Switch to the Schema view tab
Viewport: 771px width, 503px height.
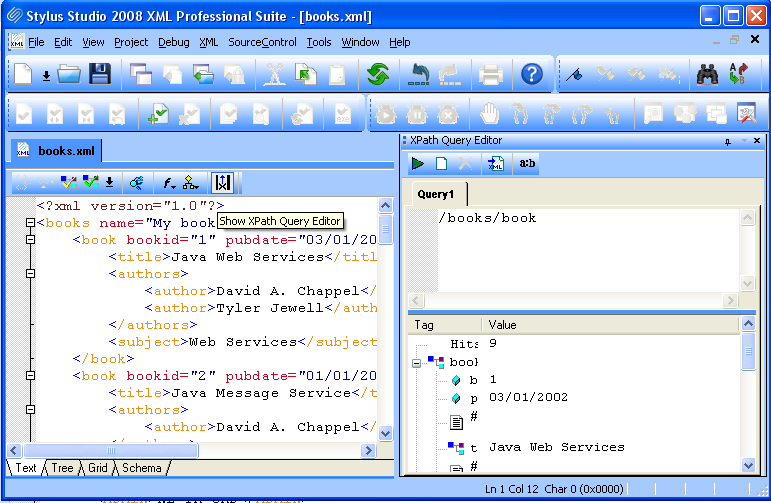point(141,468)
